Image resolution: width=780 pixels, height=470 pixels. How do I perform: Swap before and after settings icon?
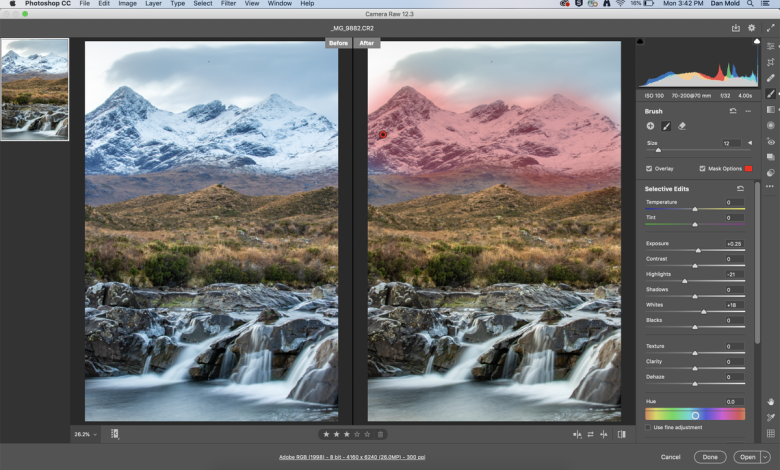pos(590,434)
